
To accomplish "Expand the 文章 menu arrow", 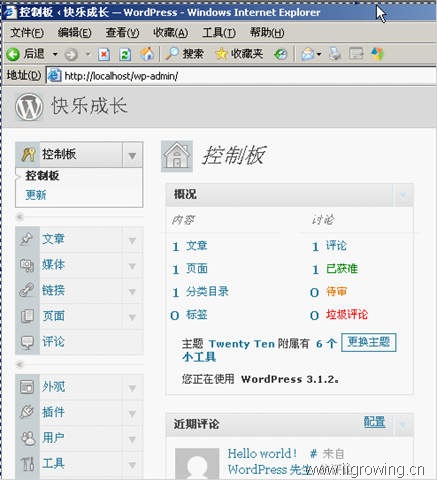I will coord(132,240).
